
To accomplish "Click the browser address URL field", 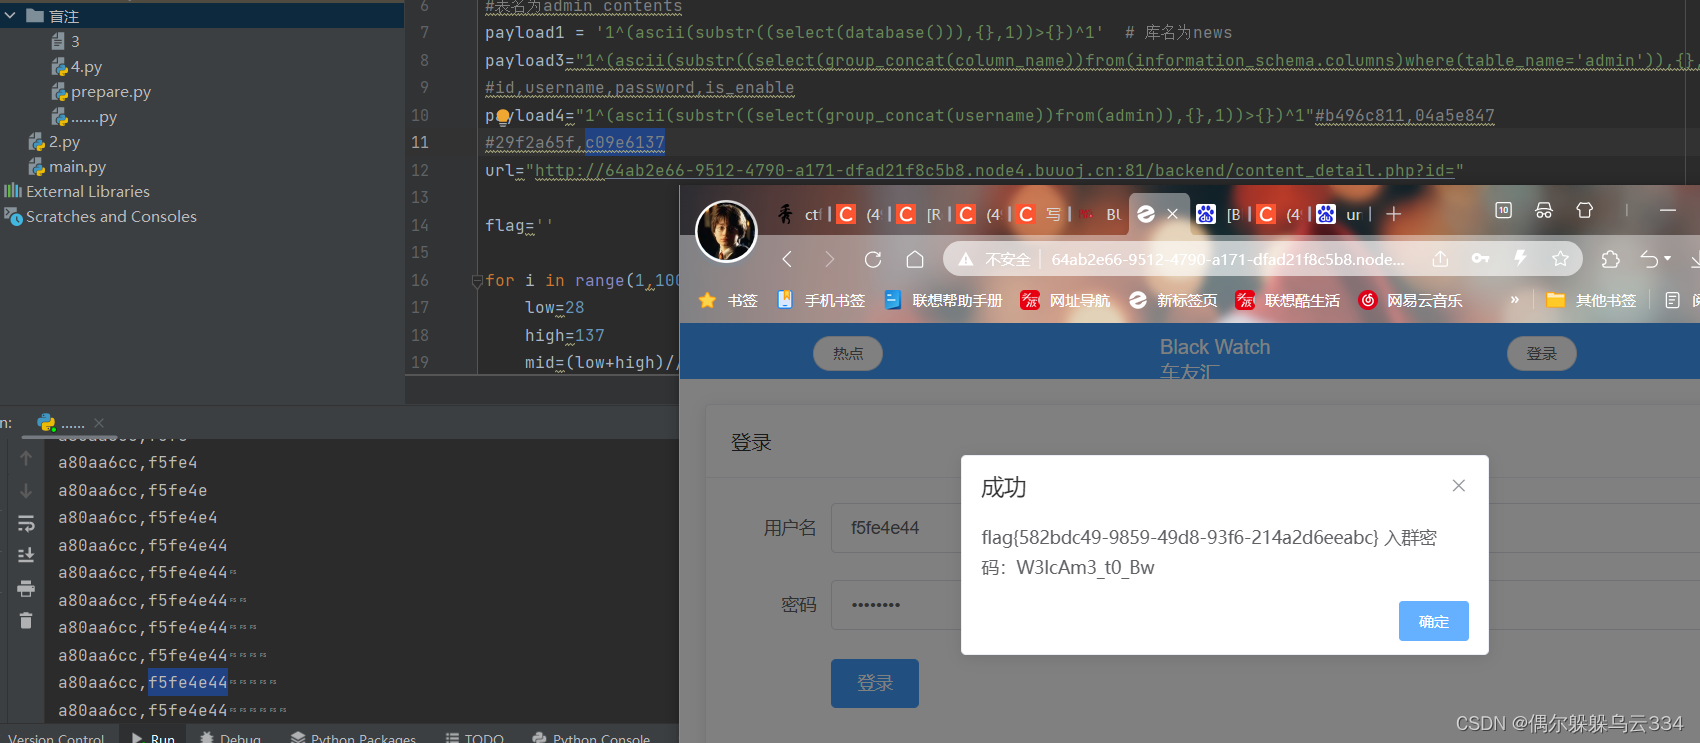I will [1228, 259].
